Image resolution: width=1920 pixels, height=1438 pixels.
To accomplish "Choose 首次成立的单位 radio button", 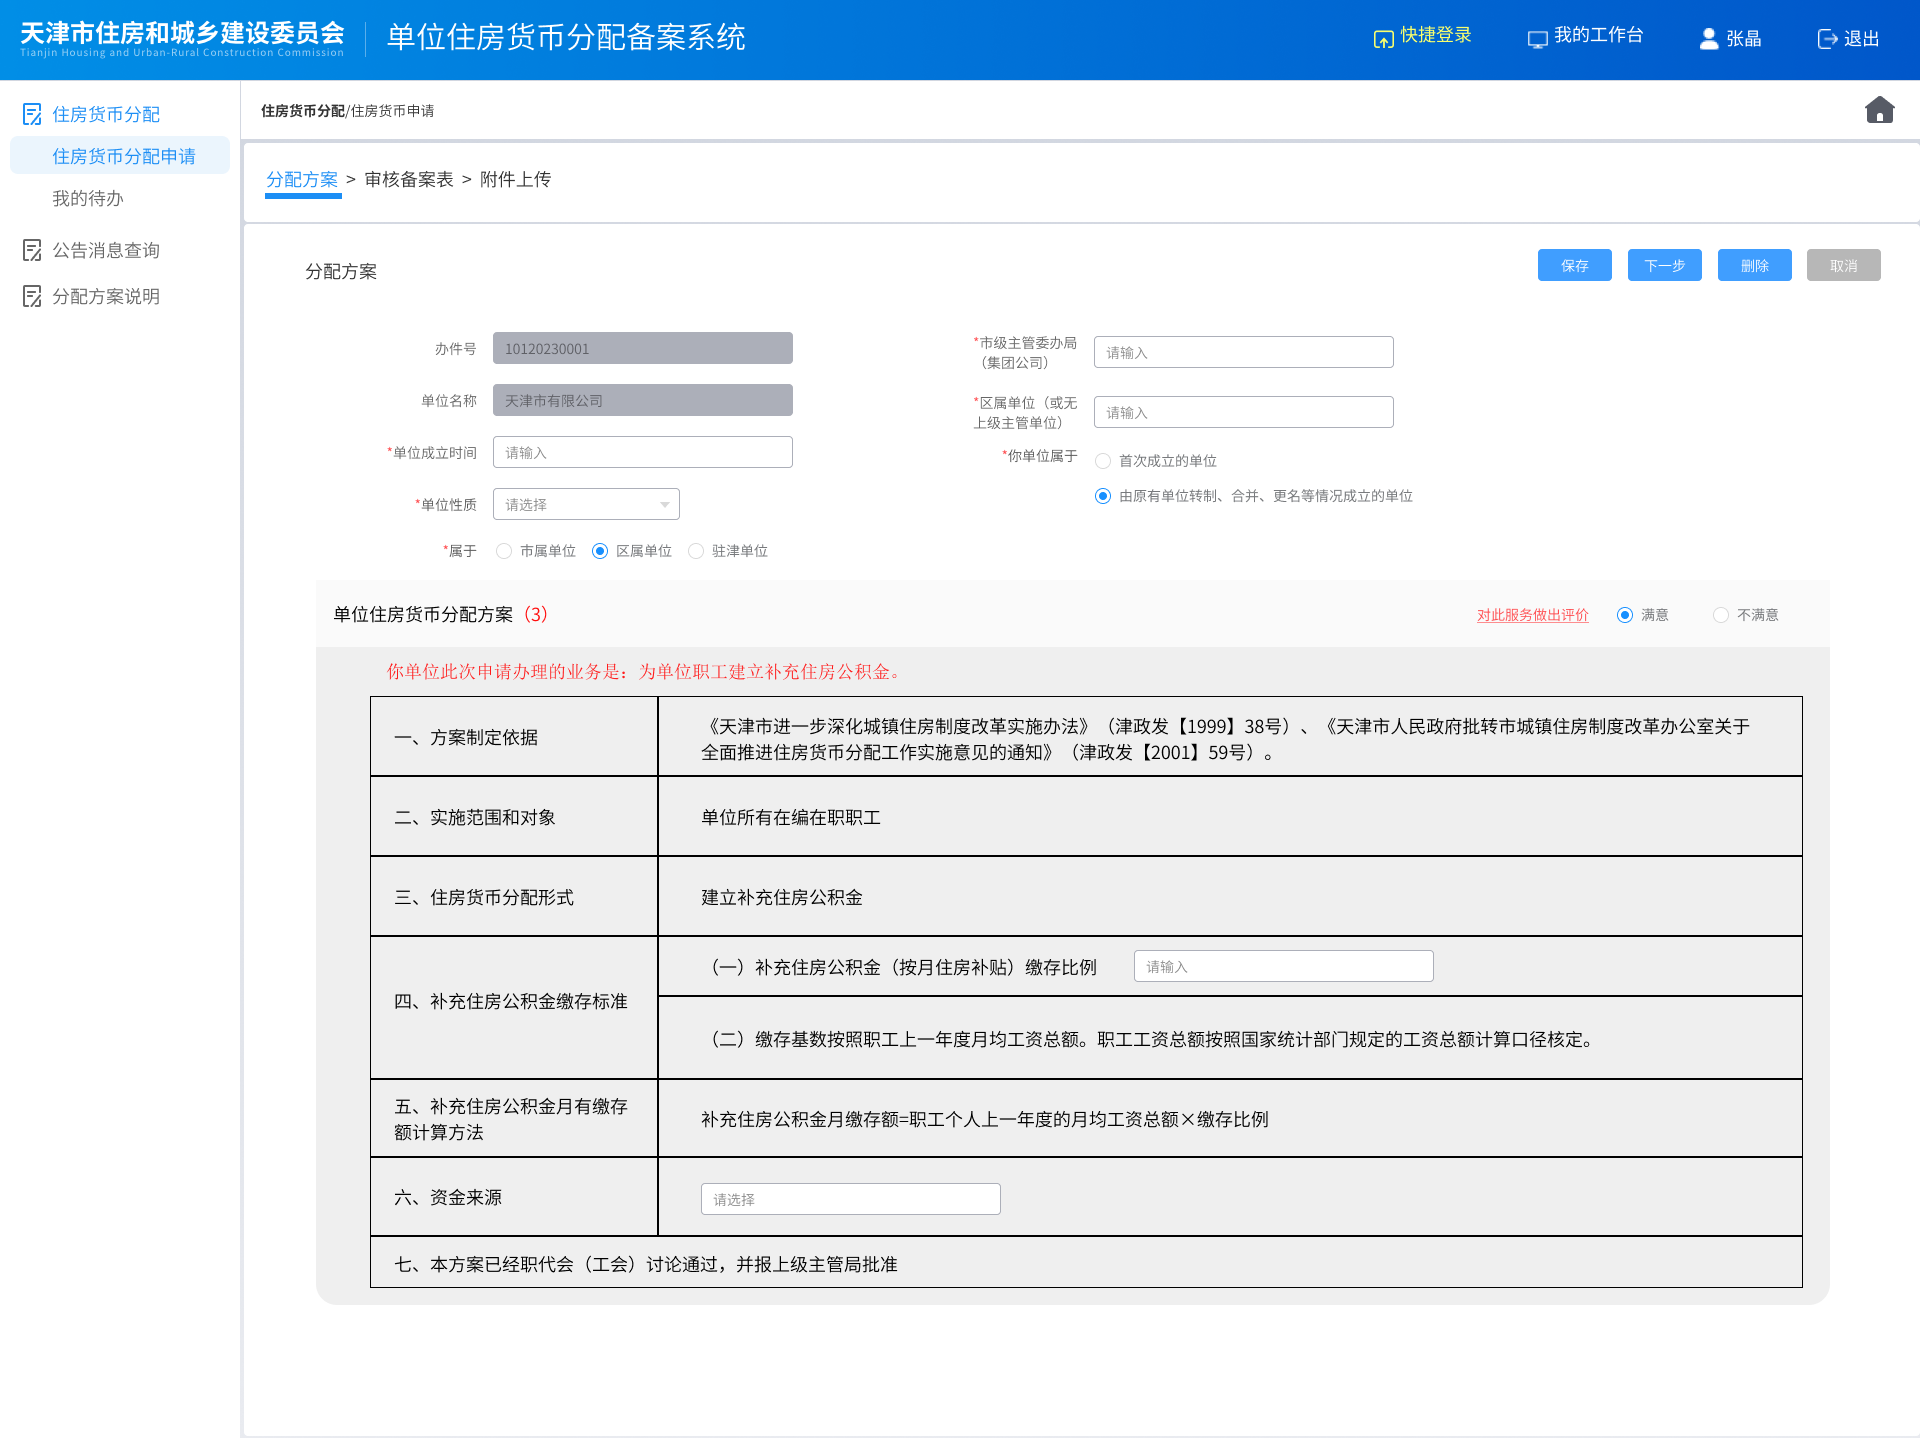I will click(1103, 461).
